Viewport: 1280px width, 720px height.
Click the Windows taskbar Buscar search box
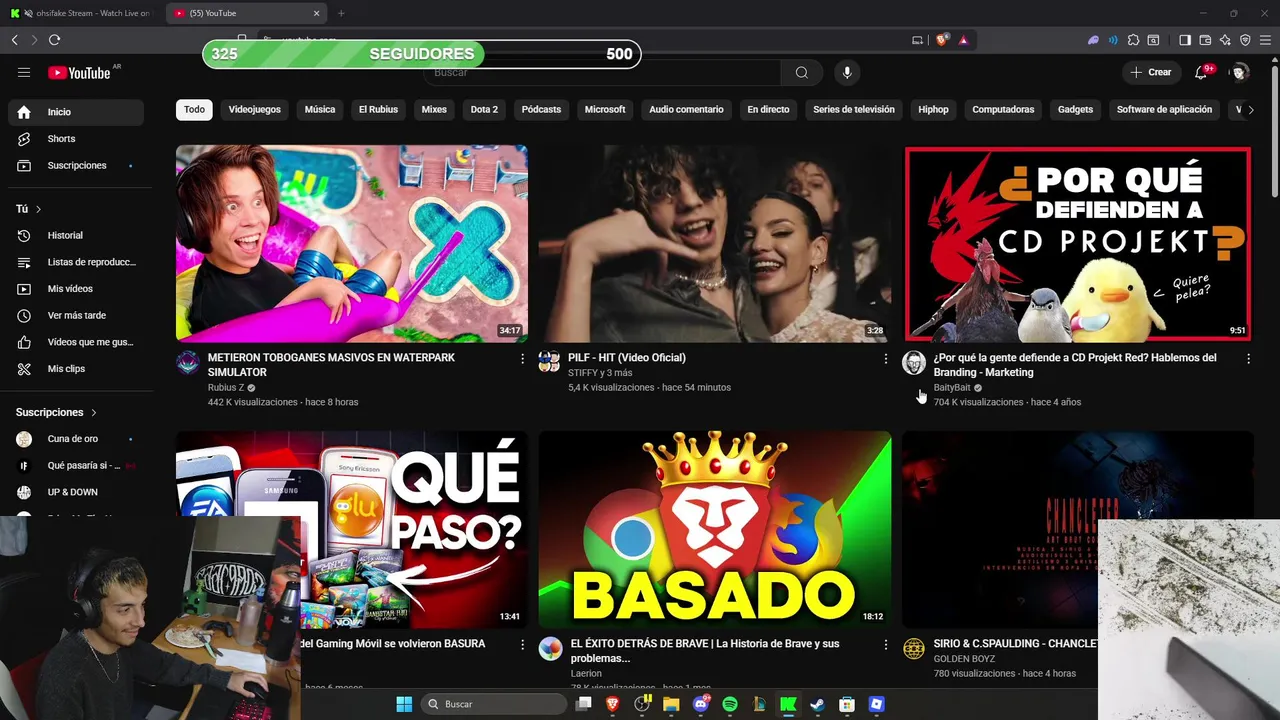(x=494, y=704)
